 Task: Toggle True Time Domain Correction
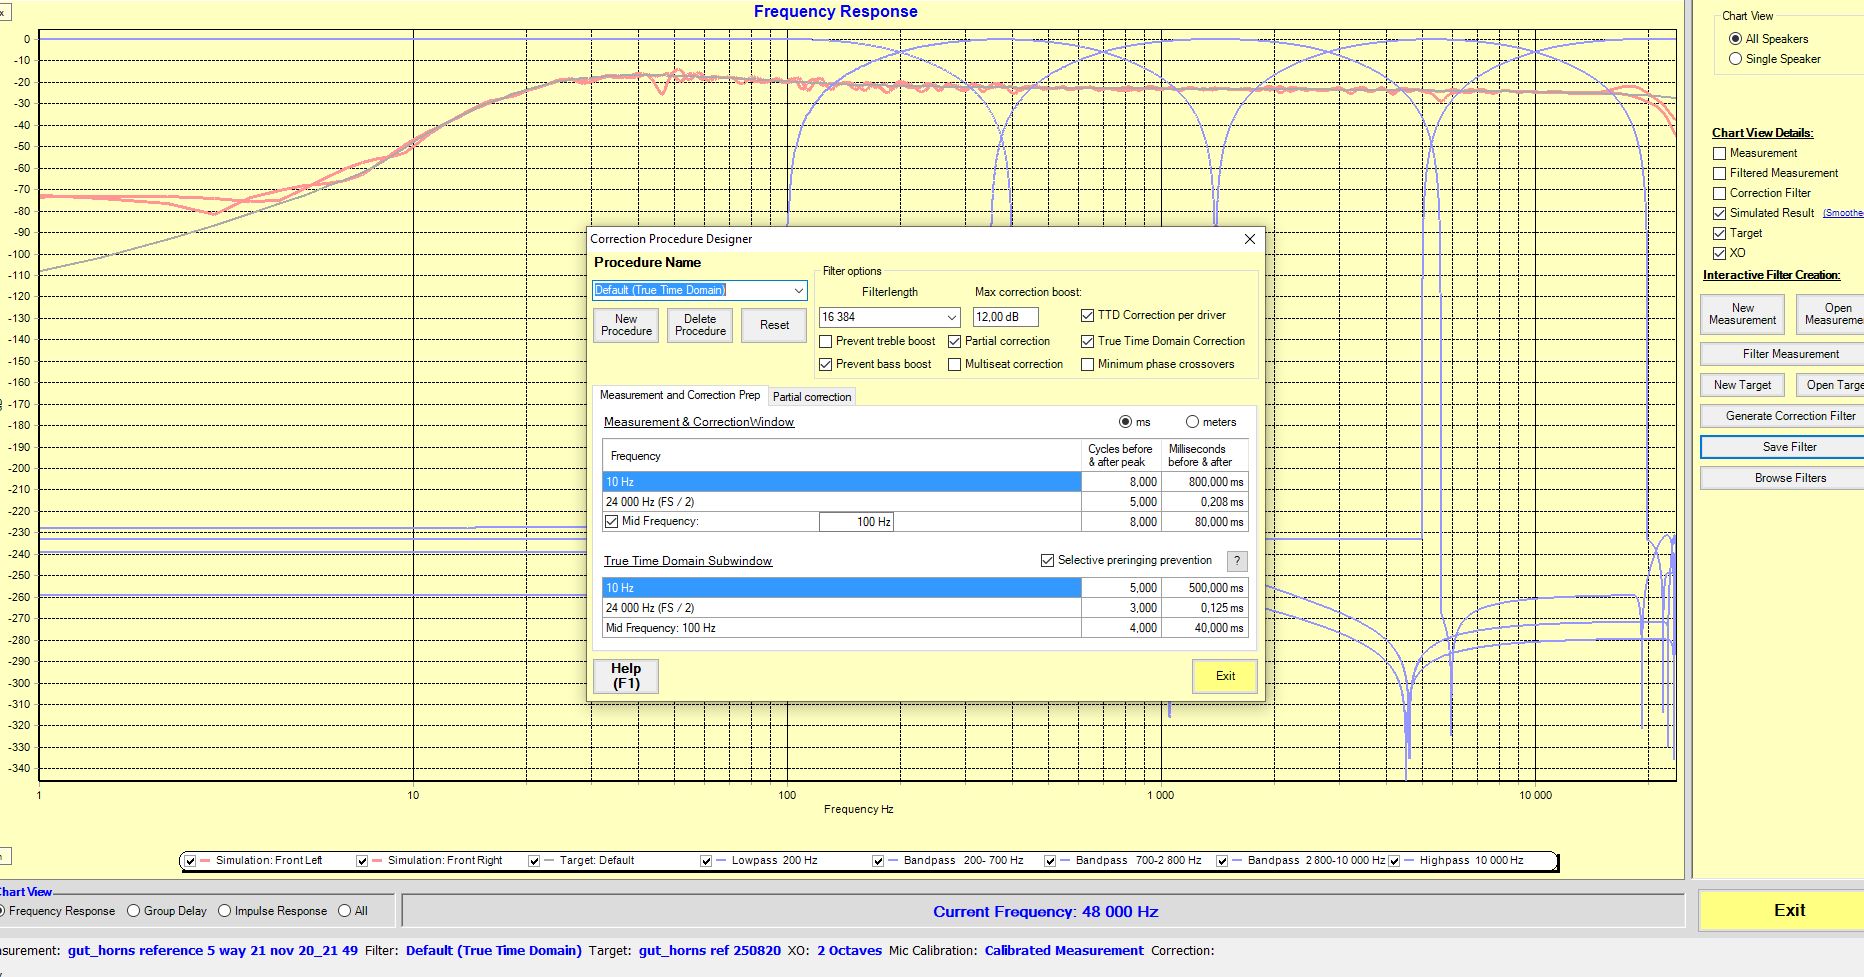point(1088,341)
